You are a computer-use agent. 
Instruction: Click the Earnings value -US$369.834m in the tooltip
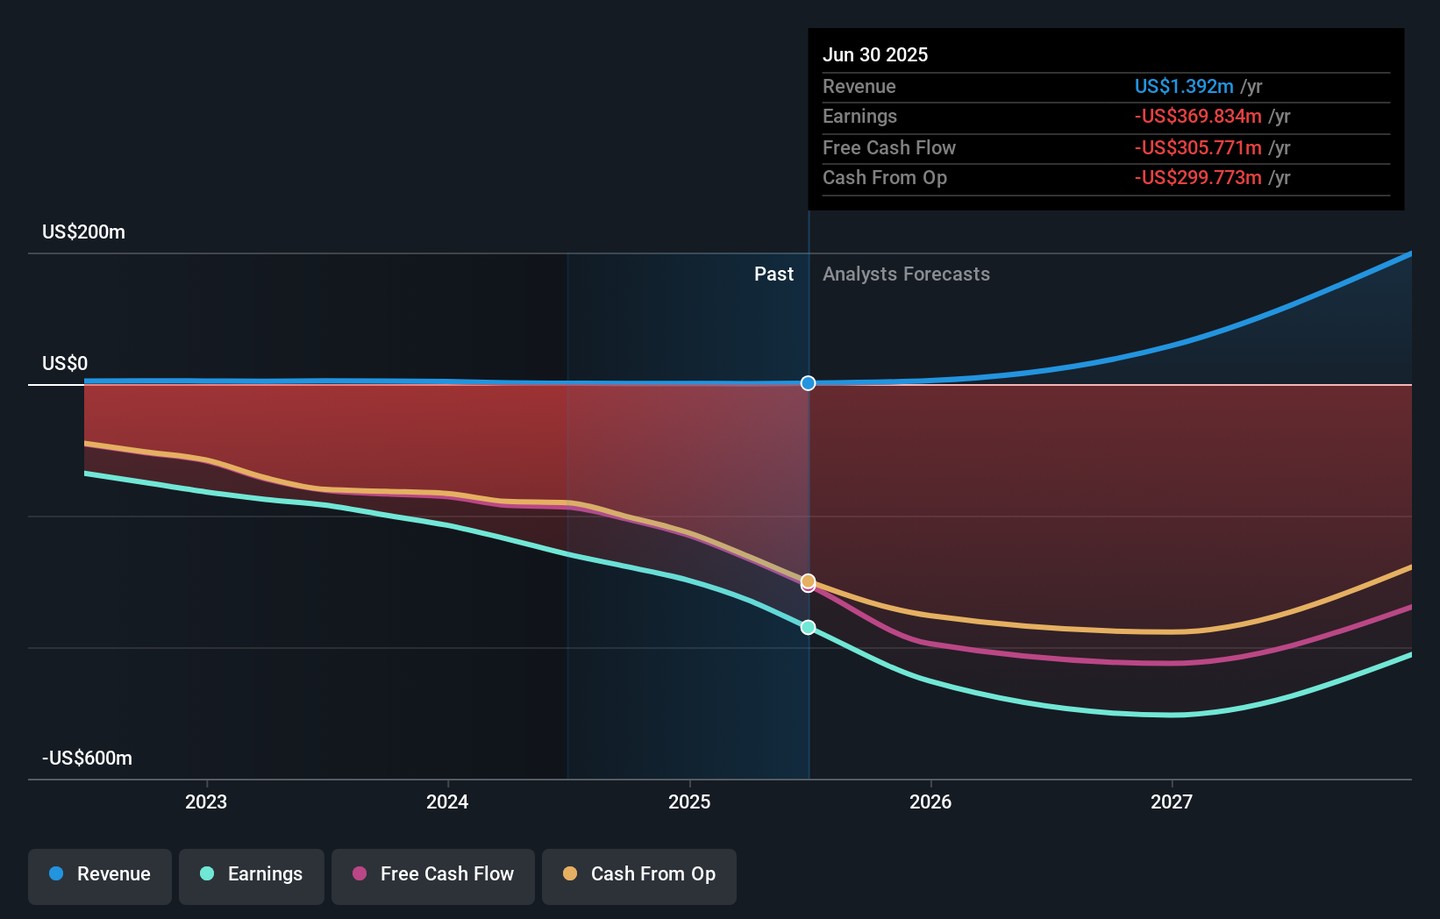[1198, 117]
